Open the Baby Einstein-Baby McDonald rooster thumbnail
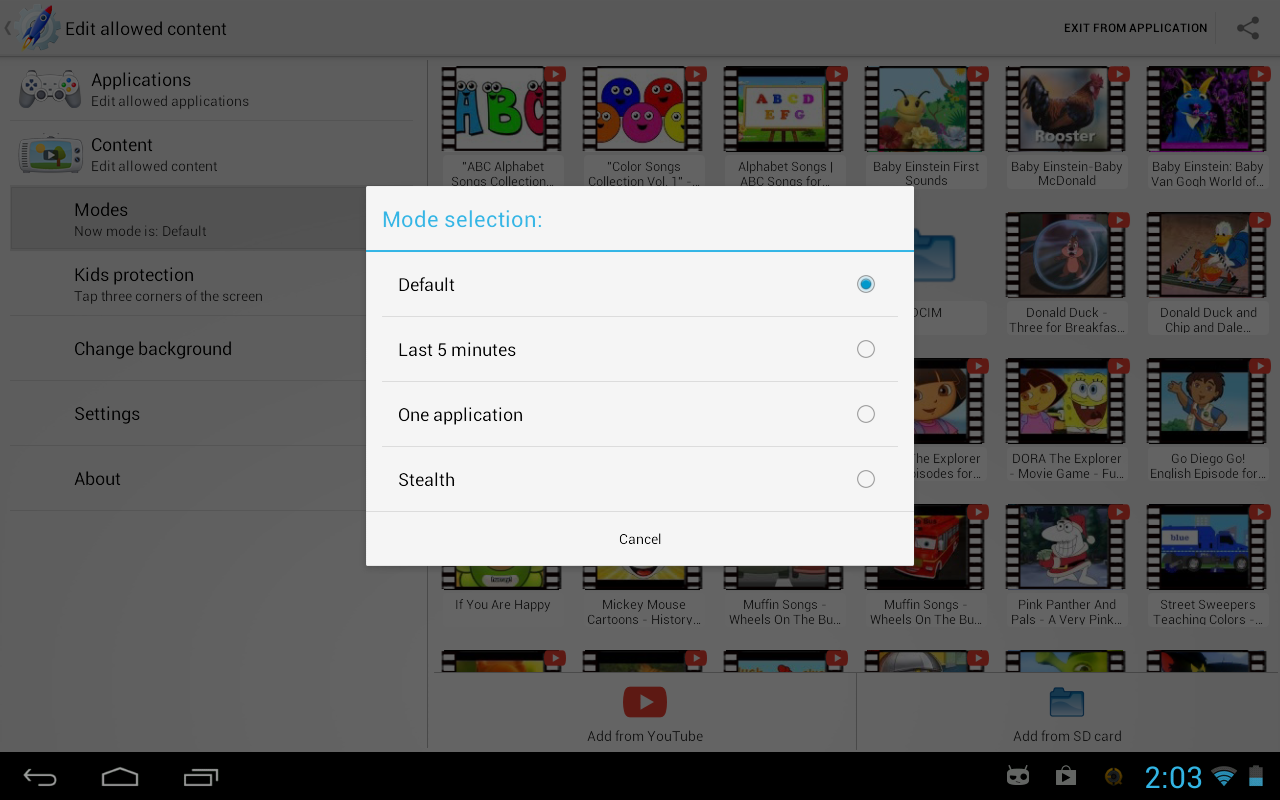Image resolution: width=1280 pixels, height=800 pixels. (1066, 110)
